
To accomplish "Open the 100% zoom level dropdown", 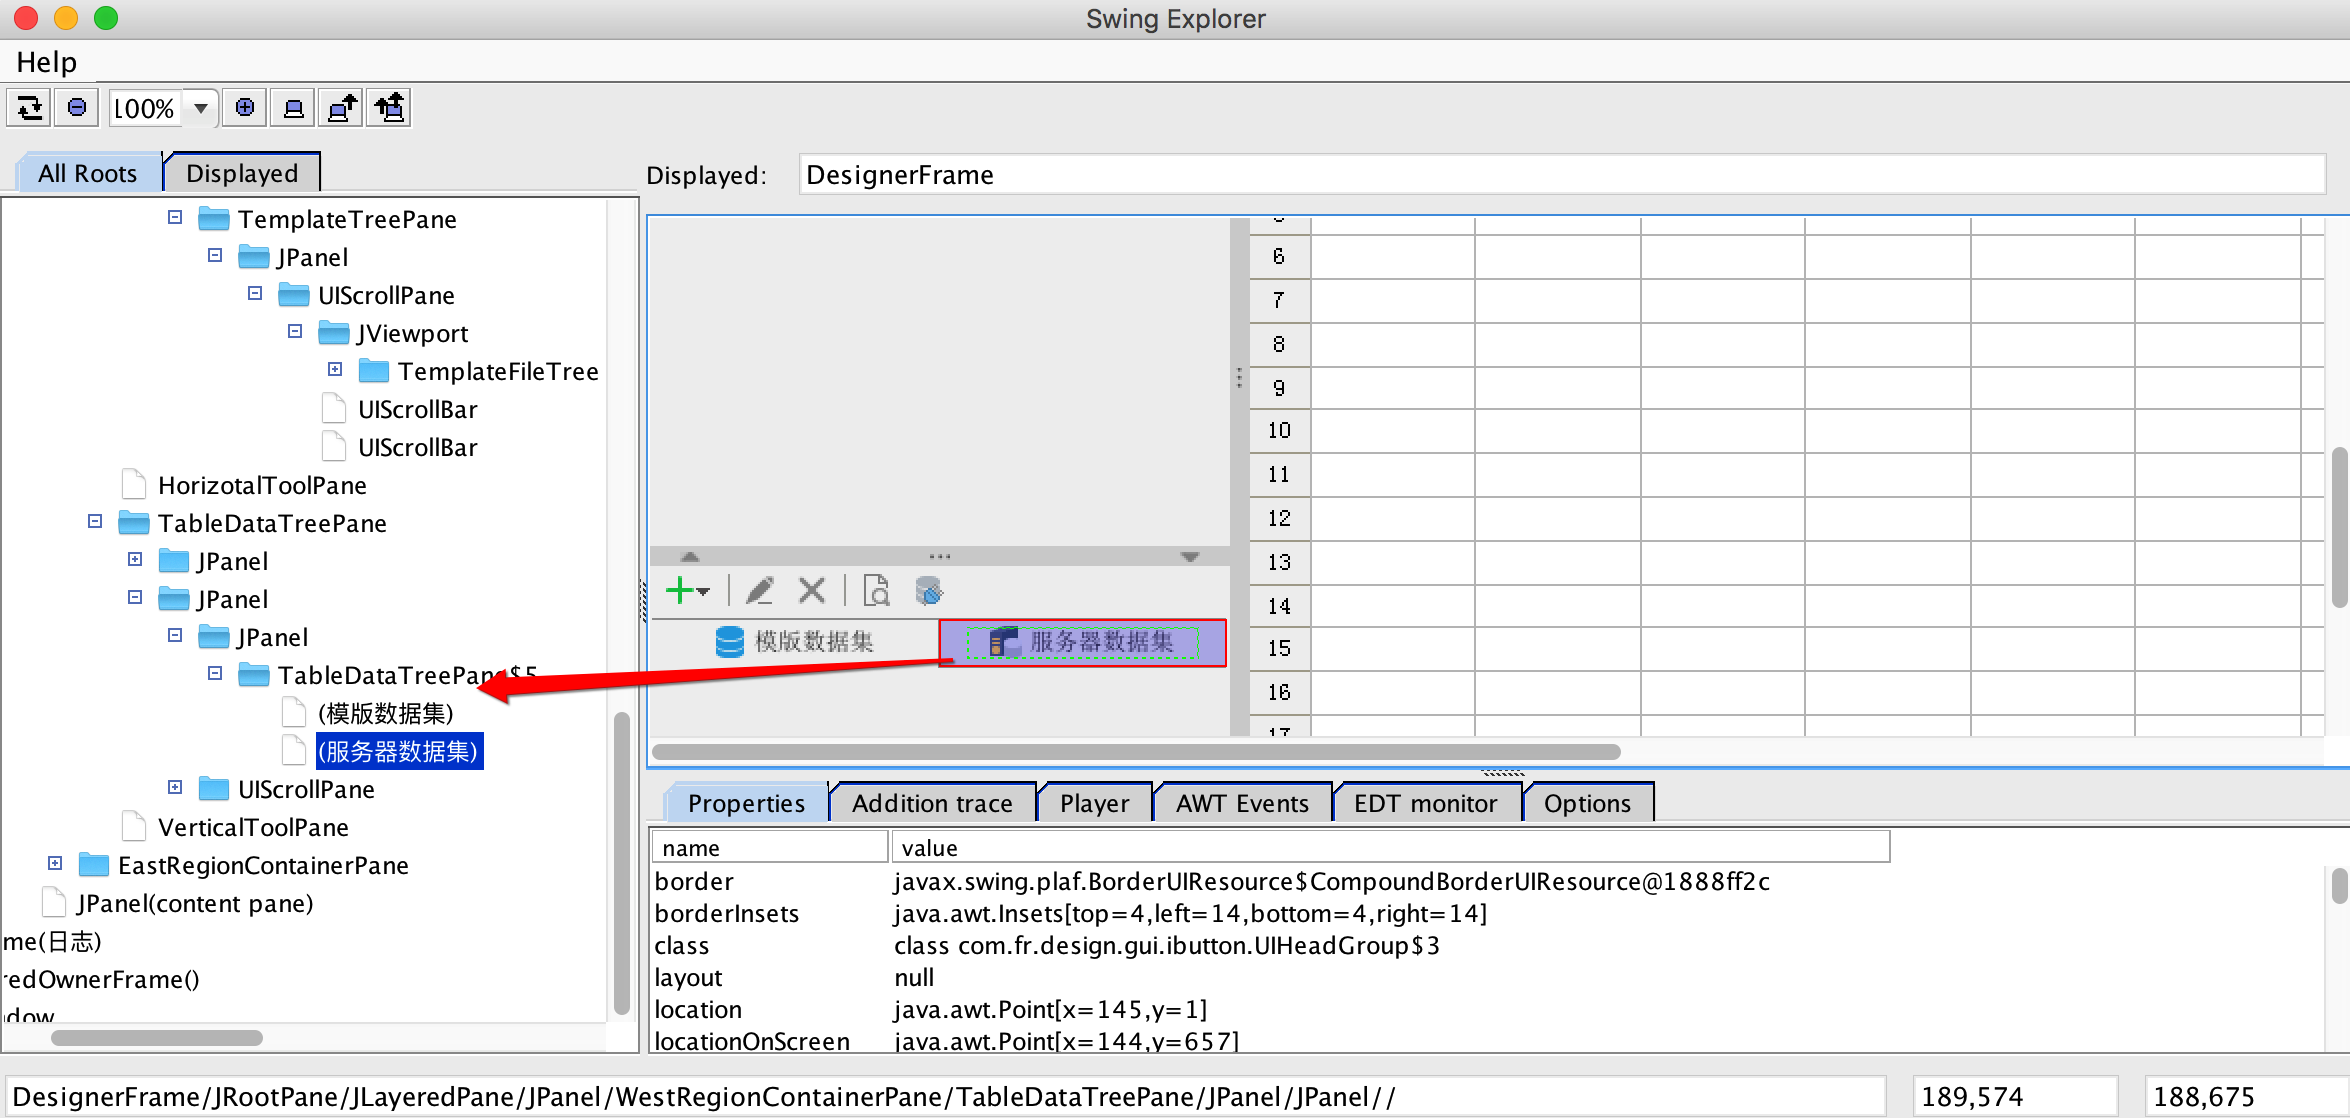I will pyautogui.click(x=201, y=108).
